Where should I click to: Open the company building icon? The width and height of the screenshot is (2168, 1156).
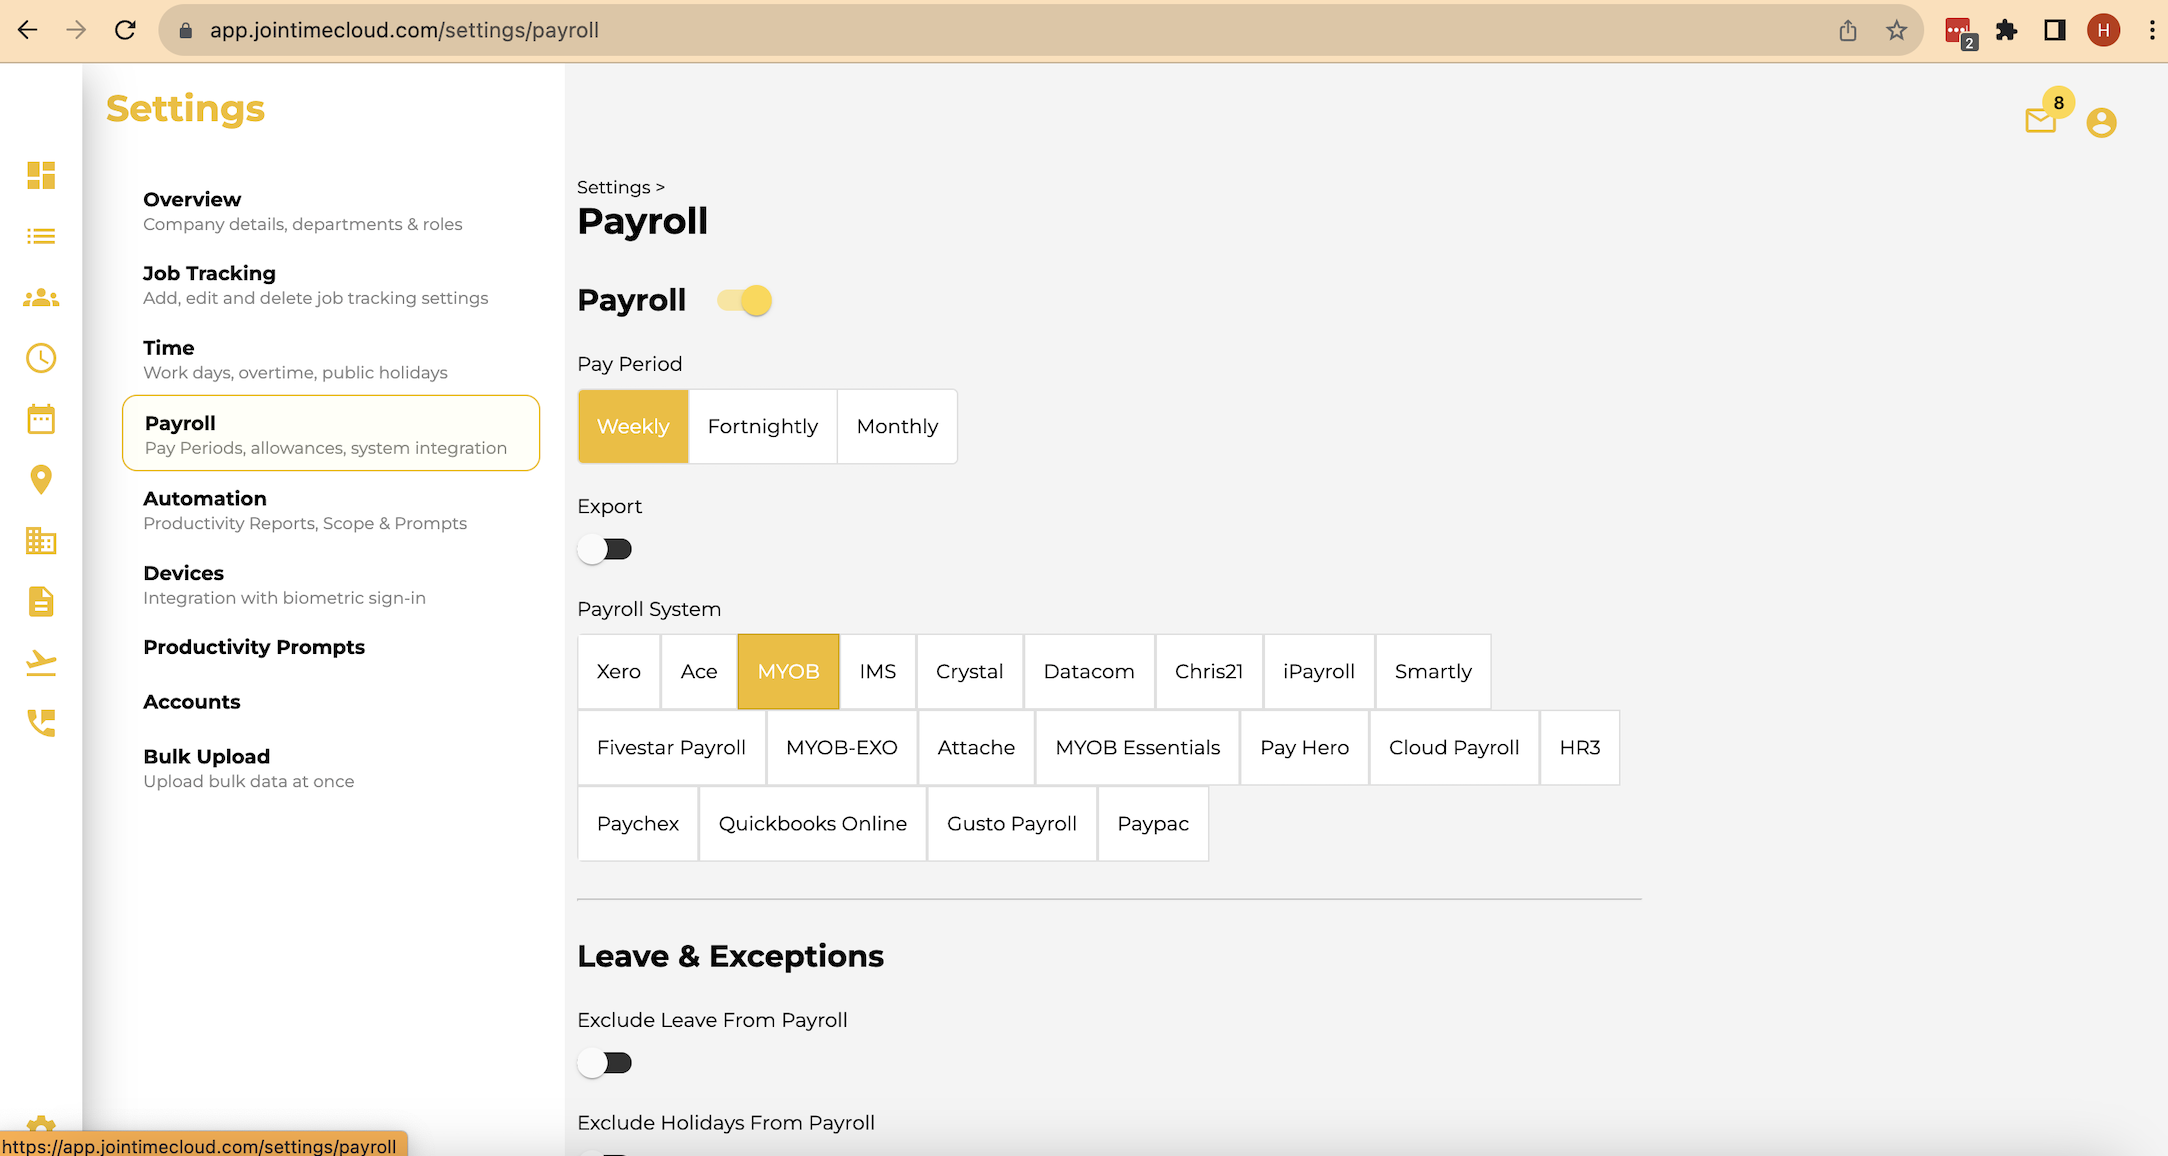(40, 541)
